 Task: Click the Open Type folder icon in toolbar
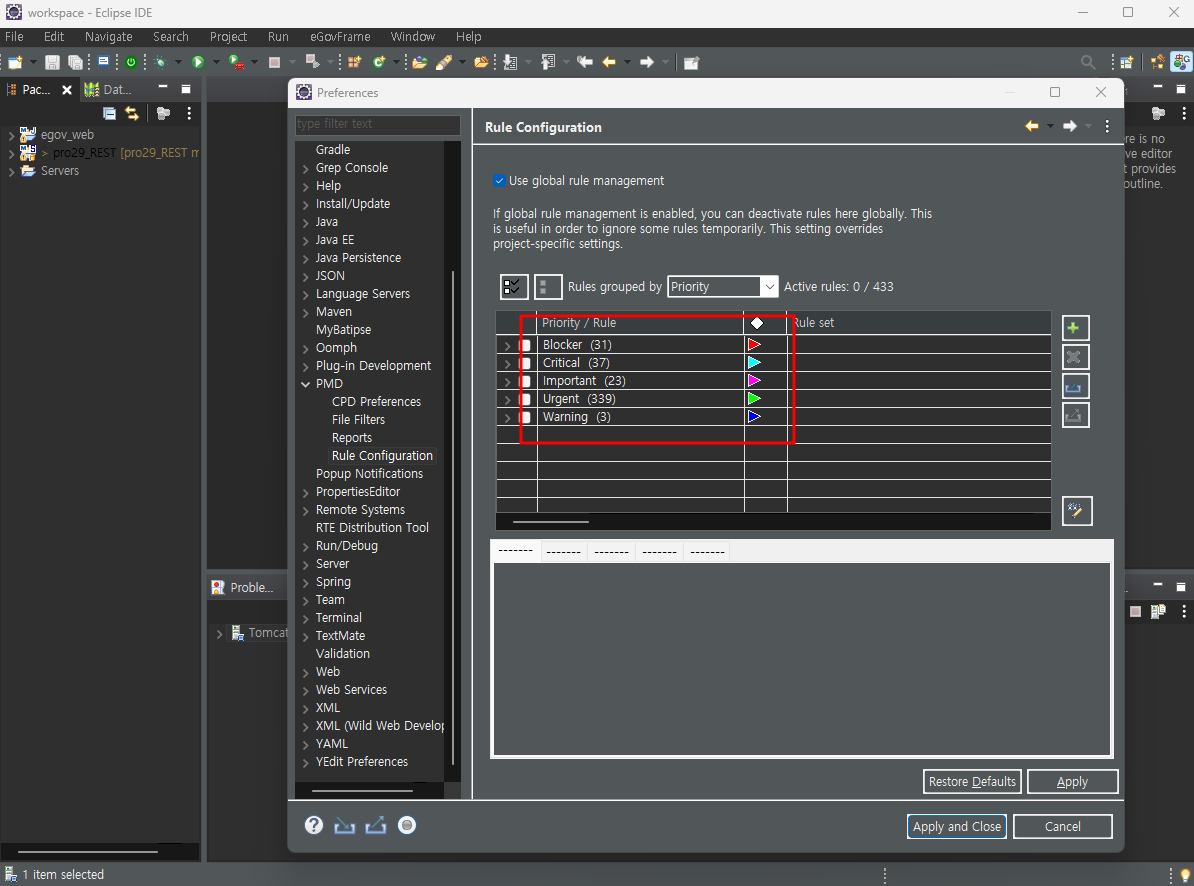click(420, 62)
